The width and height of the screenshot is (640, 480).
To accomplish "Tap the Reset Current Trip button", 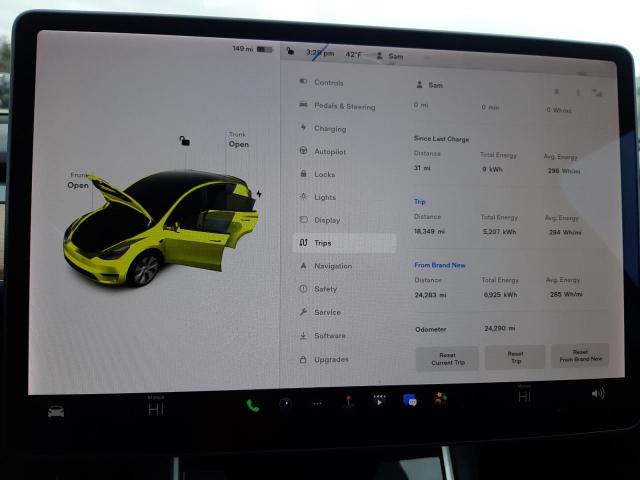I will coord(447,359).
